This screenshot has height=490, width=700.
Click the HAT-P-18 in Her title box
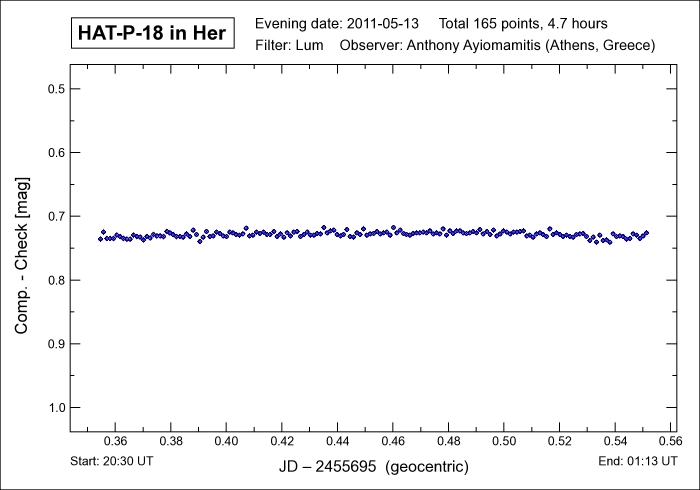[151, 34]
